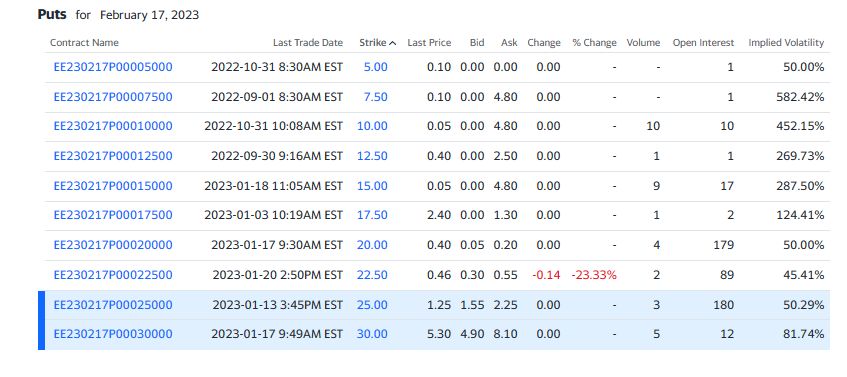
Task: Open contract EE230217P00005000
Action: 113,68
